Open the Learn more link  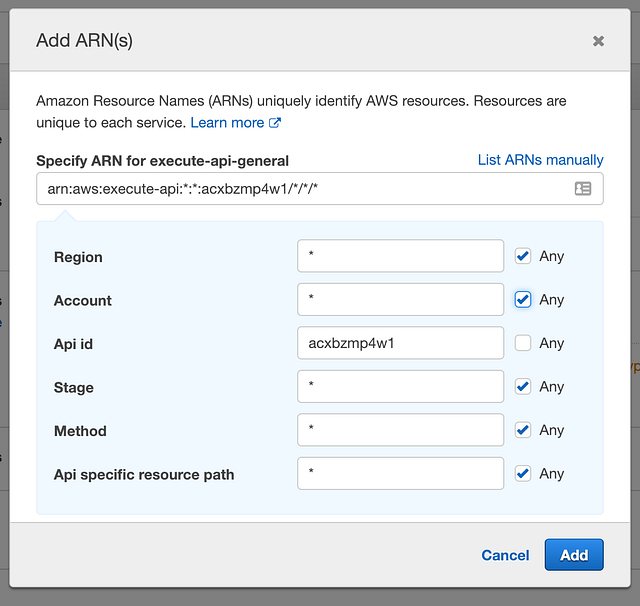point(227,123)
